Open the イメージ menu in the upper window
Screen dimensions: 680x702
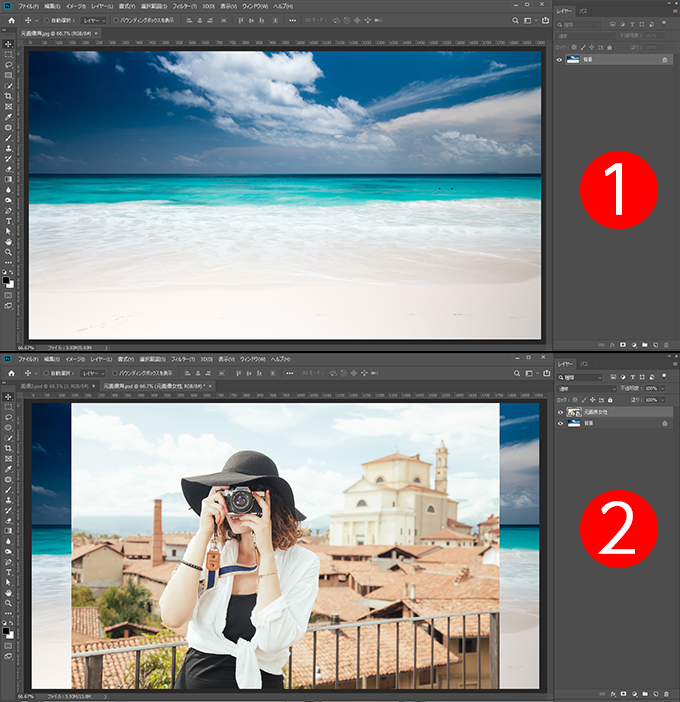tap(72, 5)
